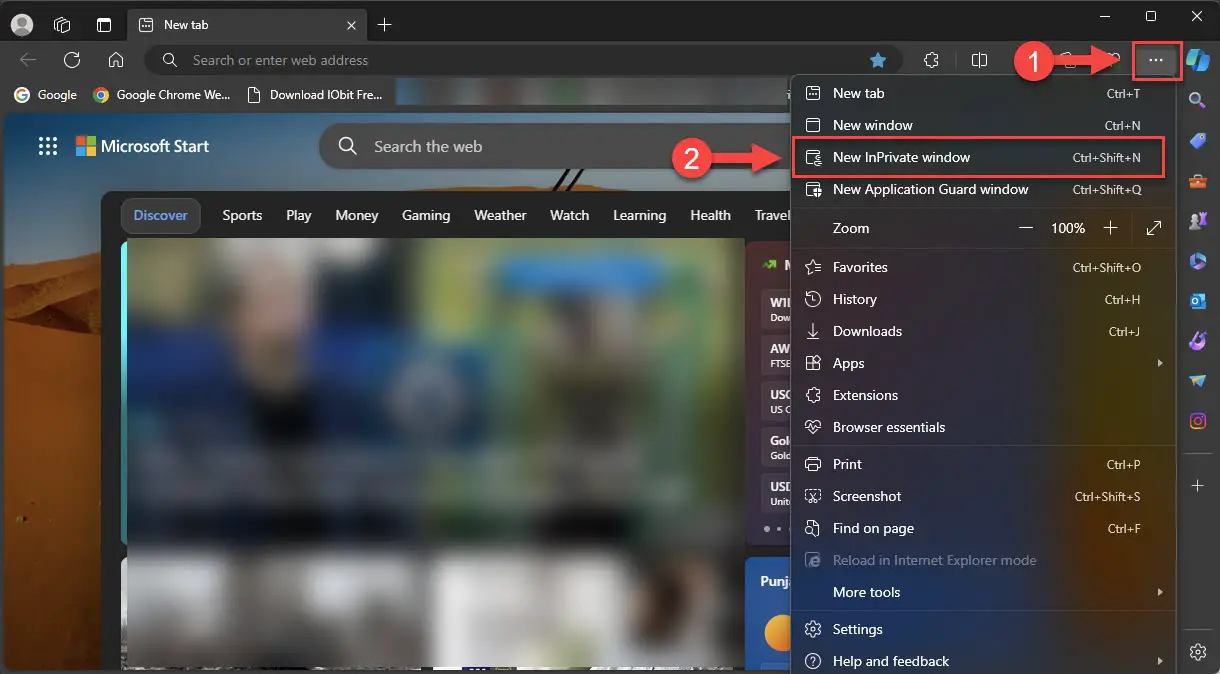Screen dimensions: 1220x674
Task: Click the split screen icon in the toolbar
Action: point(980,60)
